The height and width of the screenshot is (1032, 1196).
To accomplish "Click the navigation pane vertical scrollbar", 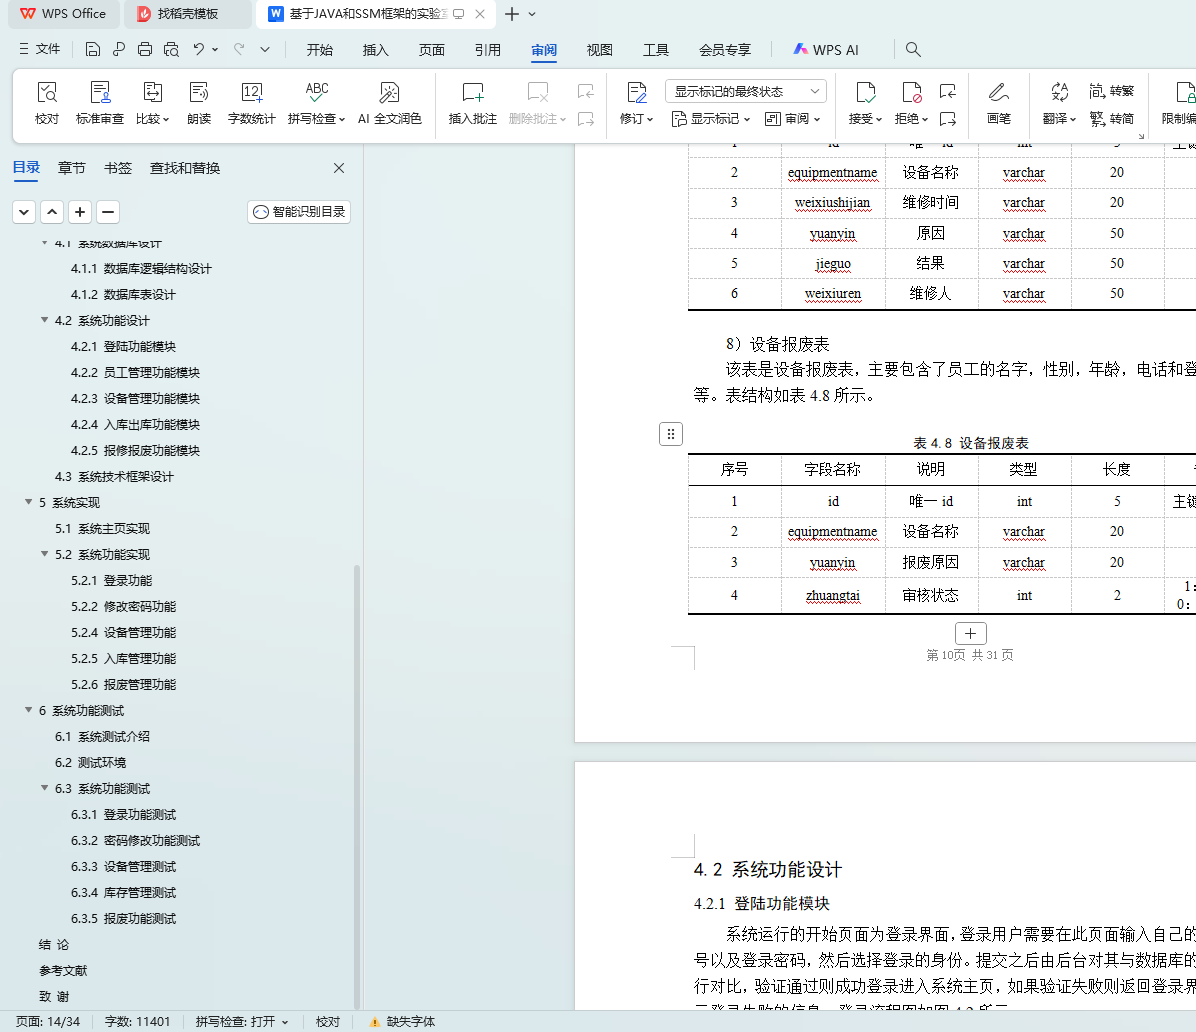I will click(356, 786).
